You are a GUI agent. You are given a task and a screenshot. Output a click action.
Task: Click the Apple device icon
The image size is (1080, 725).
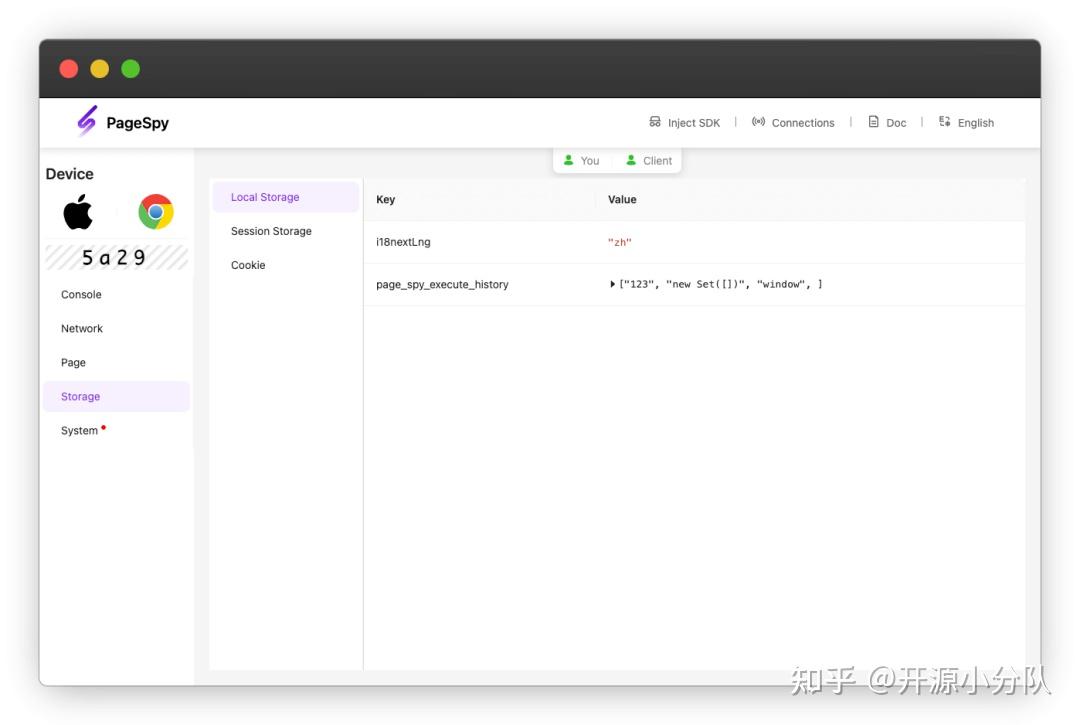78,212
